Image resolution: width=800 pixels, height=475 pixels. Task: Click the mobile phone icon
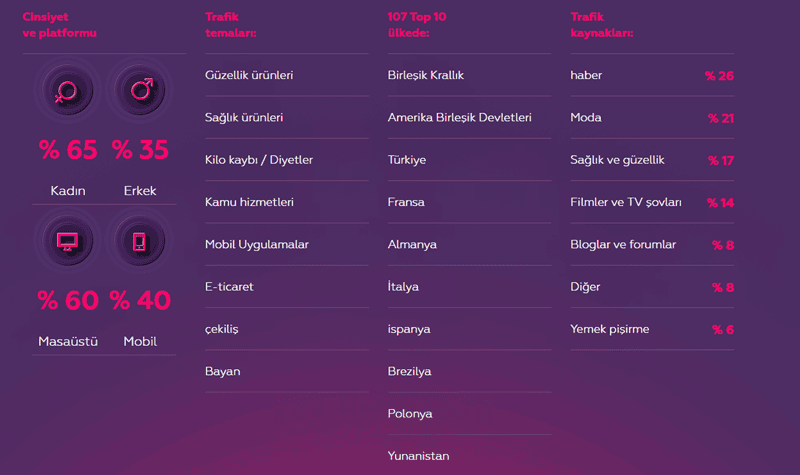[x=140, y=241]
